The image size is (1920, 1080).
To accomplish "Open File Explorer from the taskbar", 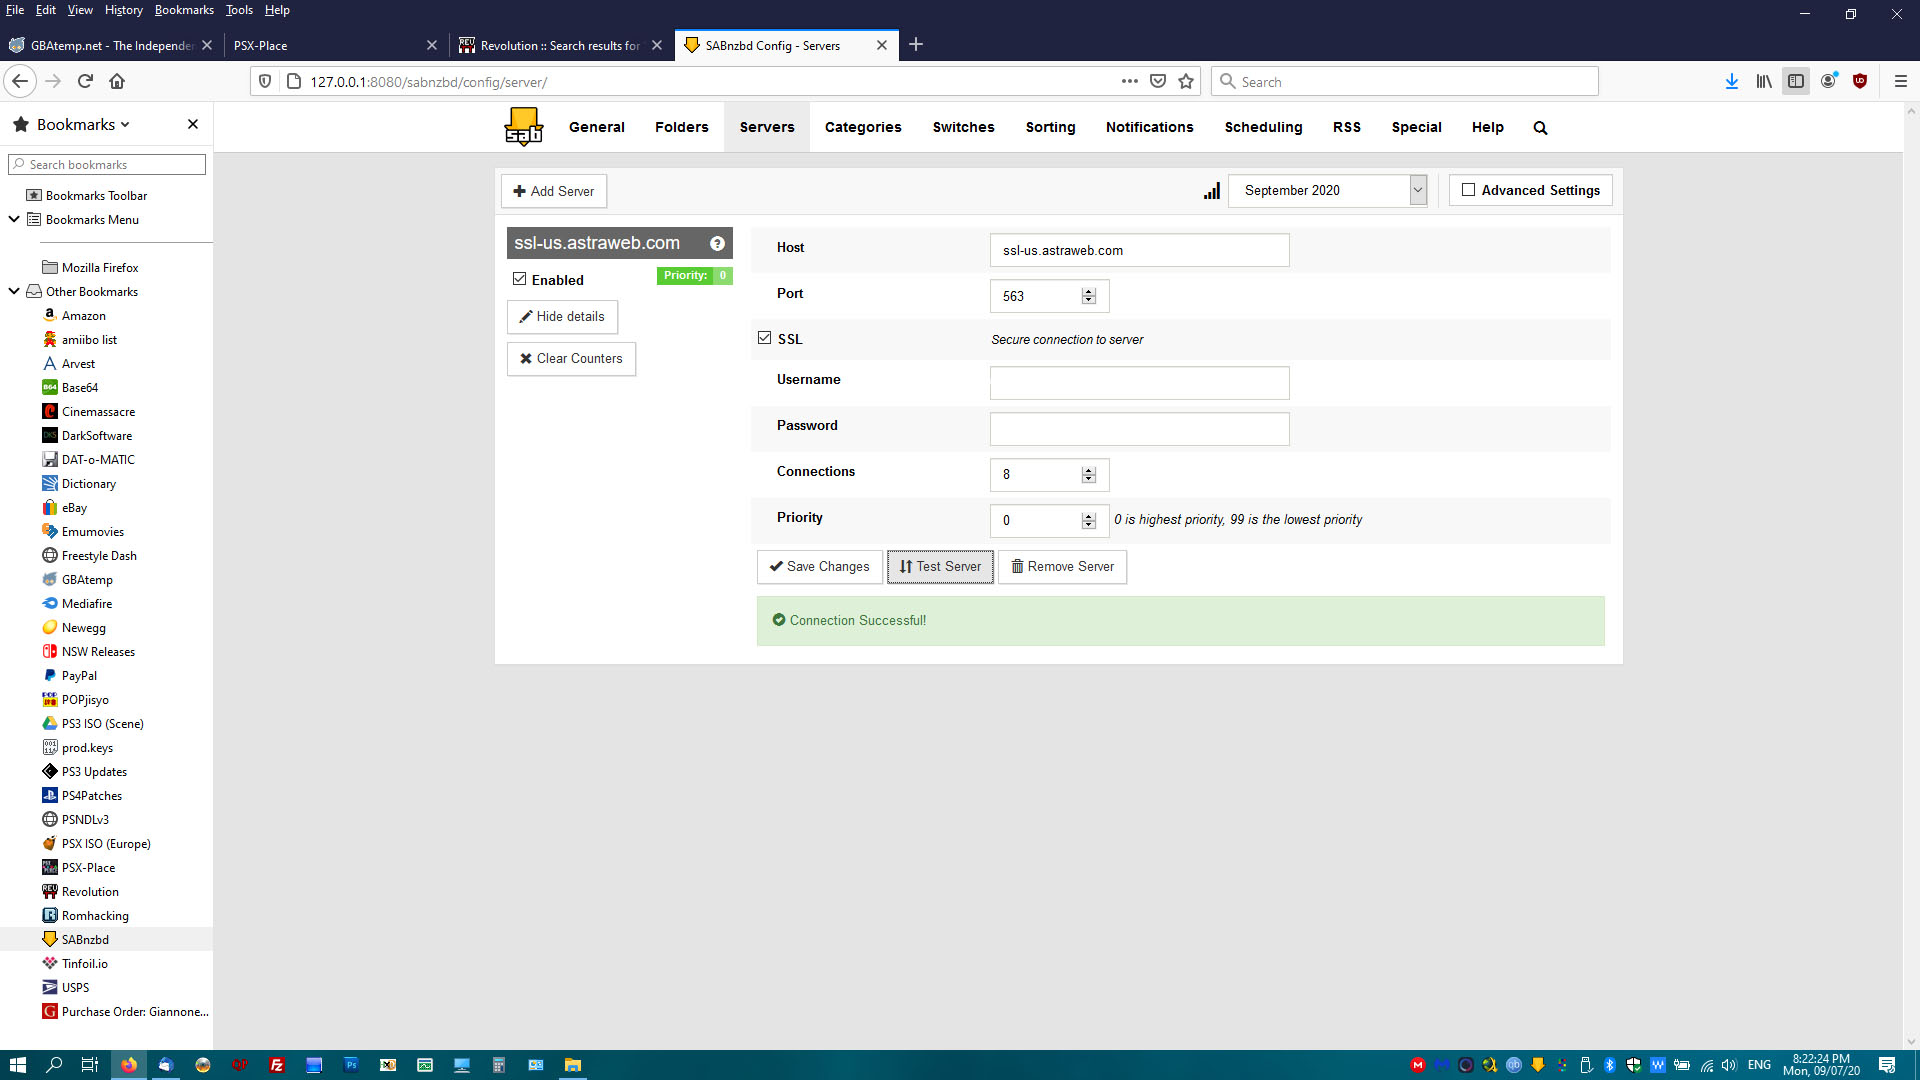I will click(572, 1065).
